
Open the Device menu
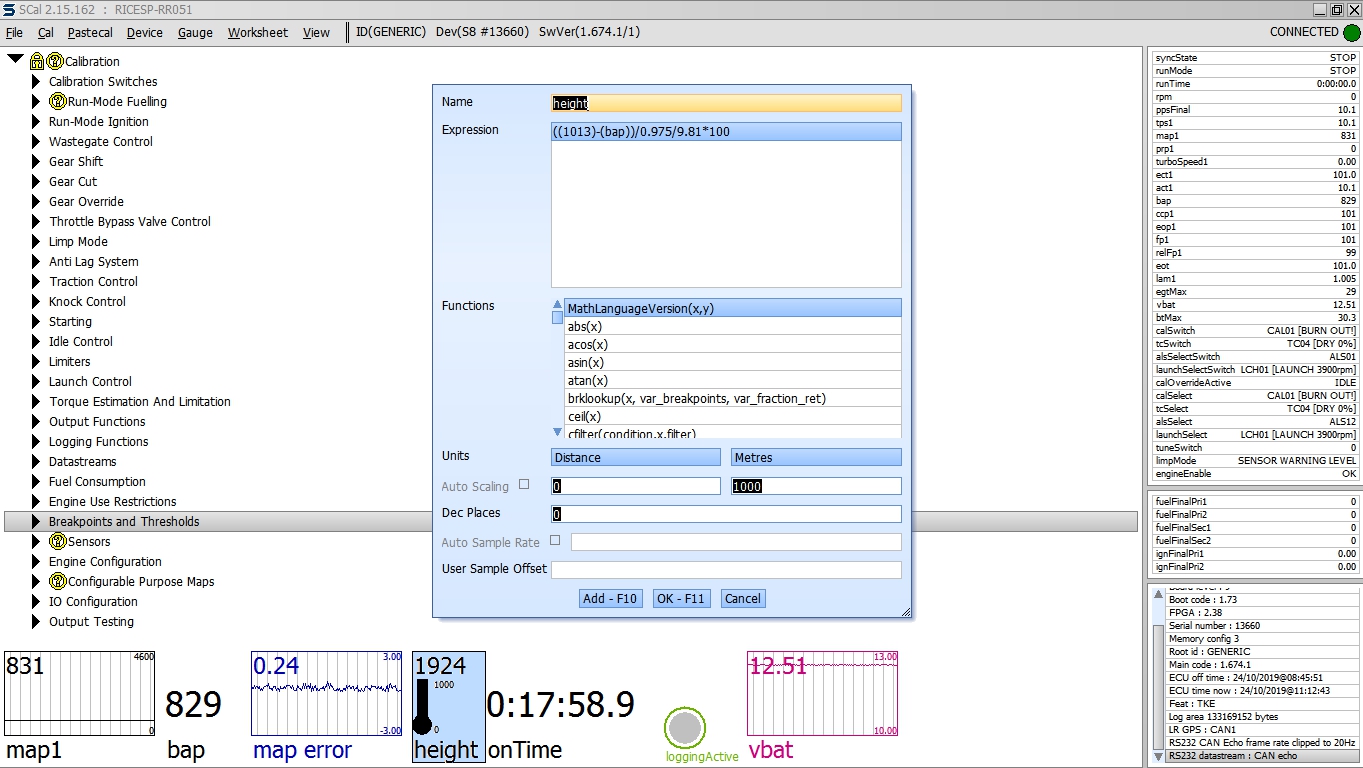tap(144, 32)
